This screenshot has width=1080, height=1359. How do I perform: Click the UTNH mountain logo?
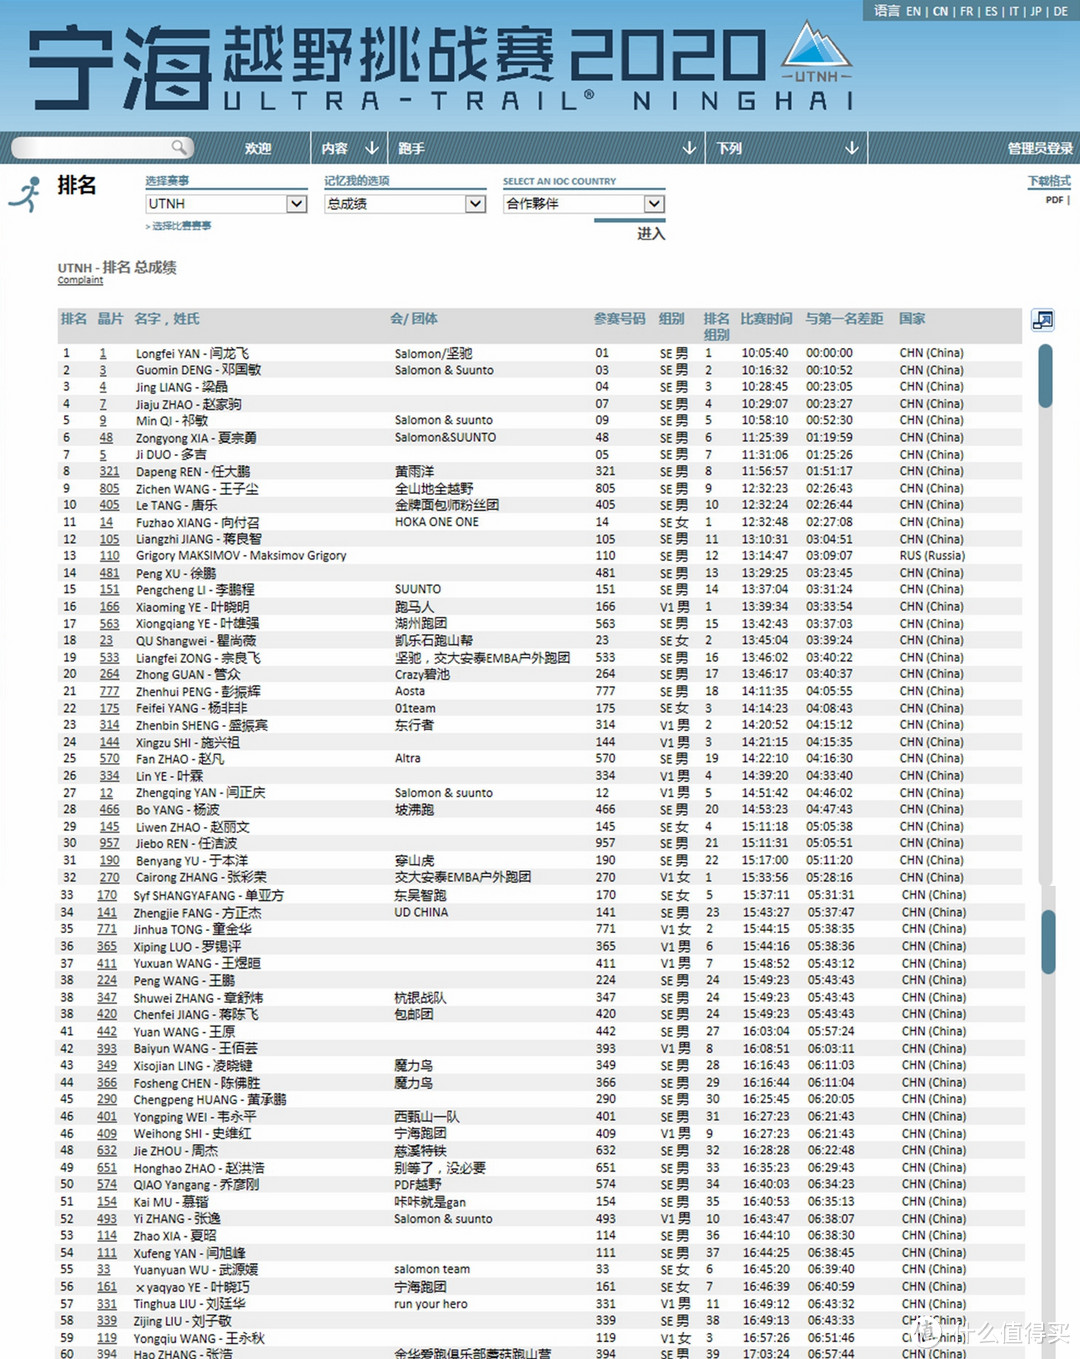[x=816, y=53]
